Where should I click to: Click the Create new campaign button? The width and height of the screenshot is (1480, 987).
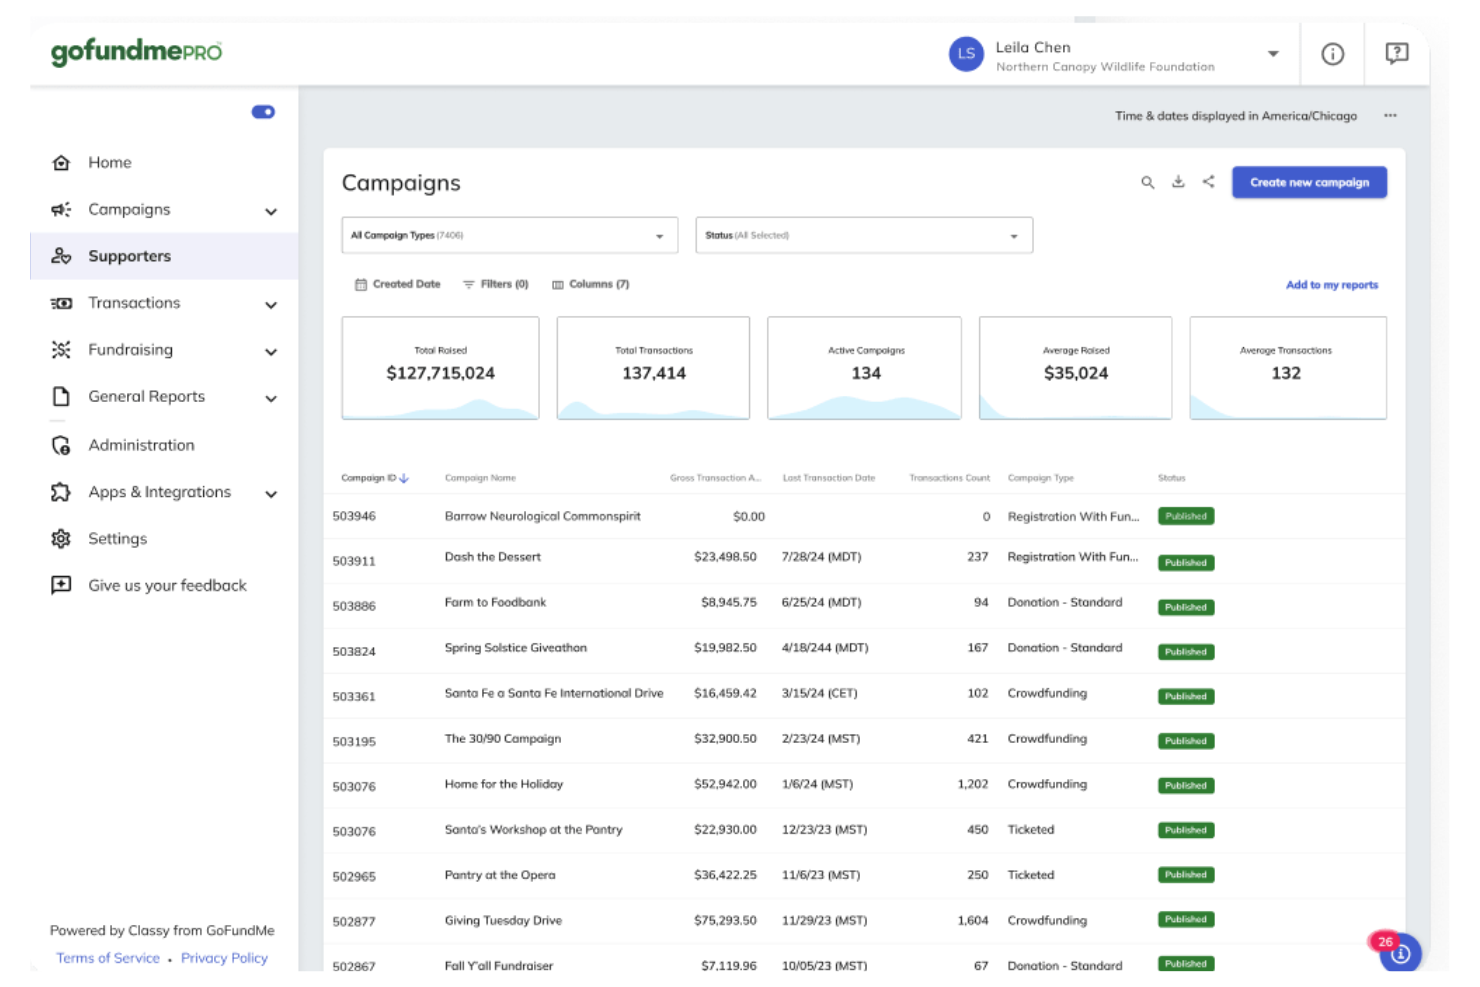pyautogui.click(x=1309, y=183)
